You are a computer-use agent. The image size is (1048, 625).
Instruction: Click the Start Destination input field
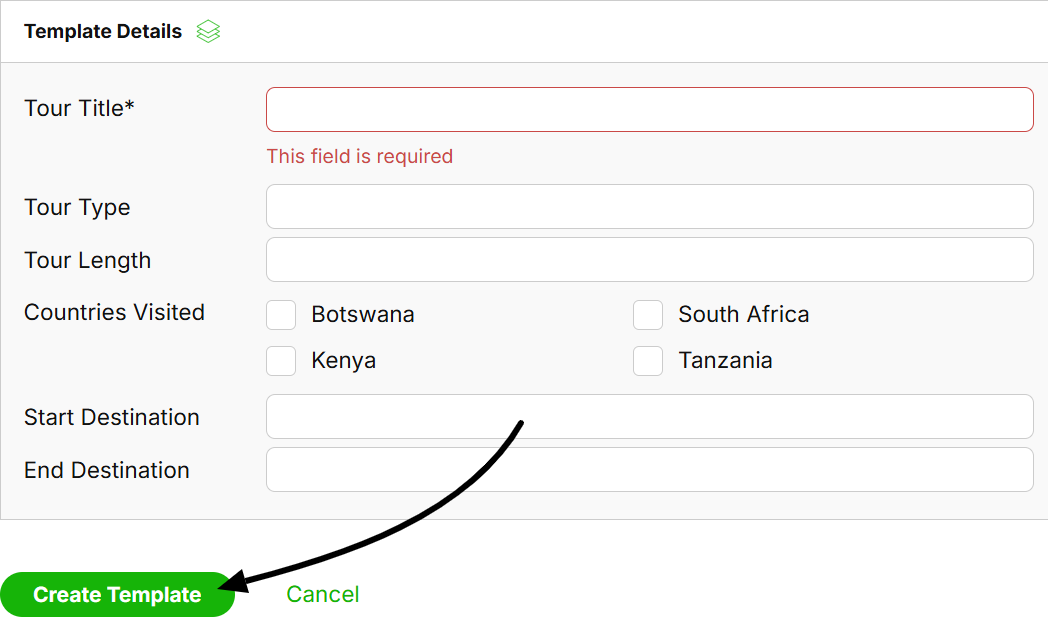point(649,416)
